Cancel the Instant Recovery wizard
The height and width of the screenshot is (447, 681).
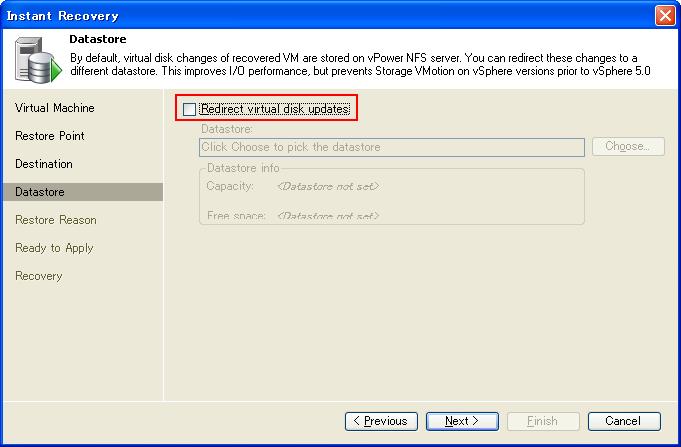click(624, 421)
